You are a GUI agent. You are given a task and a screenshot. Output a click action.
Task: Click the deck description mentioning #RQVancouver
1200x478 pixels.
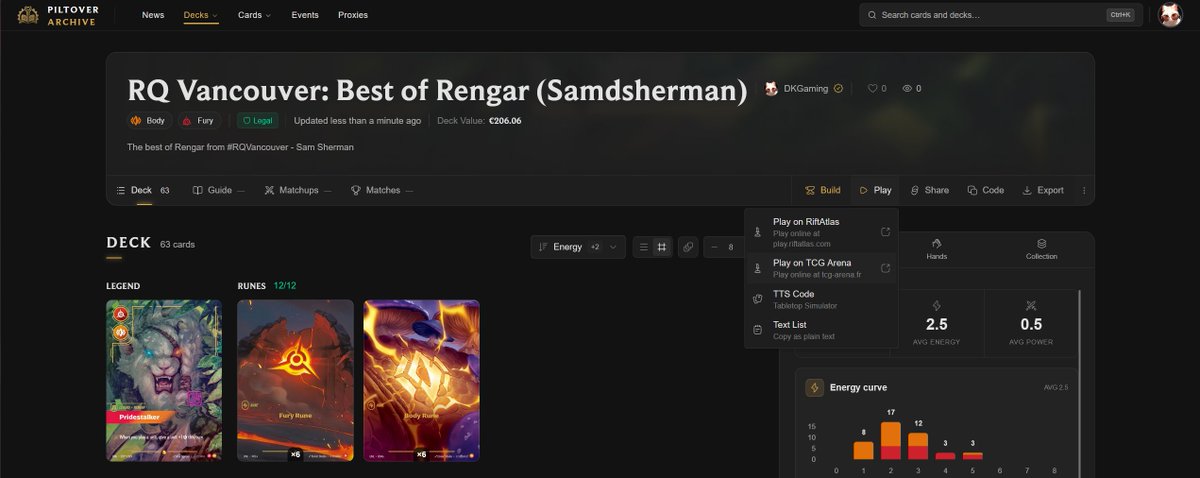240,147
